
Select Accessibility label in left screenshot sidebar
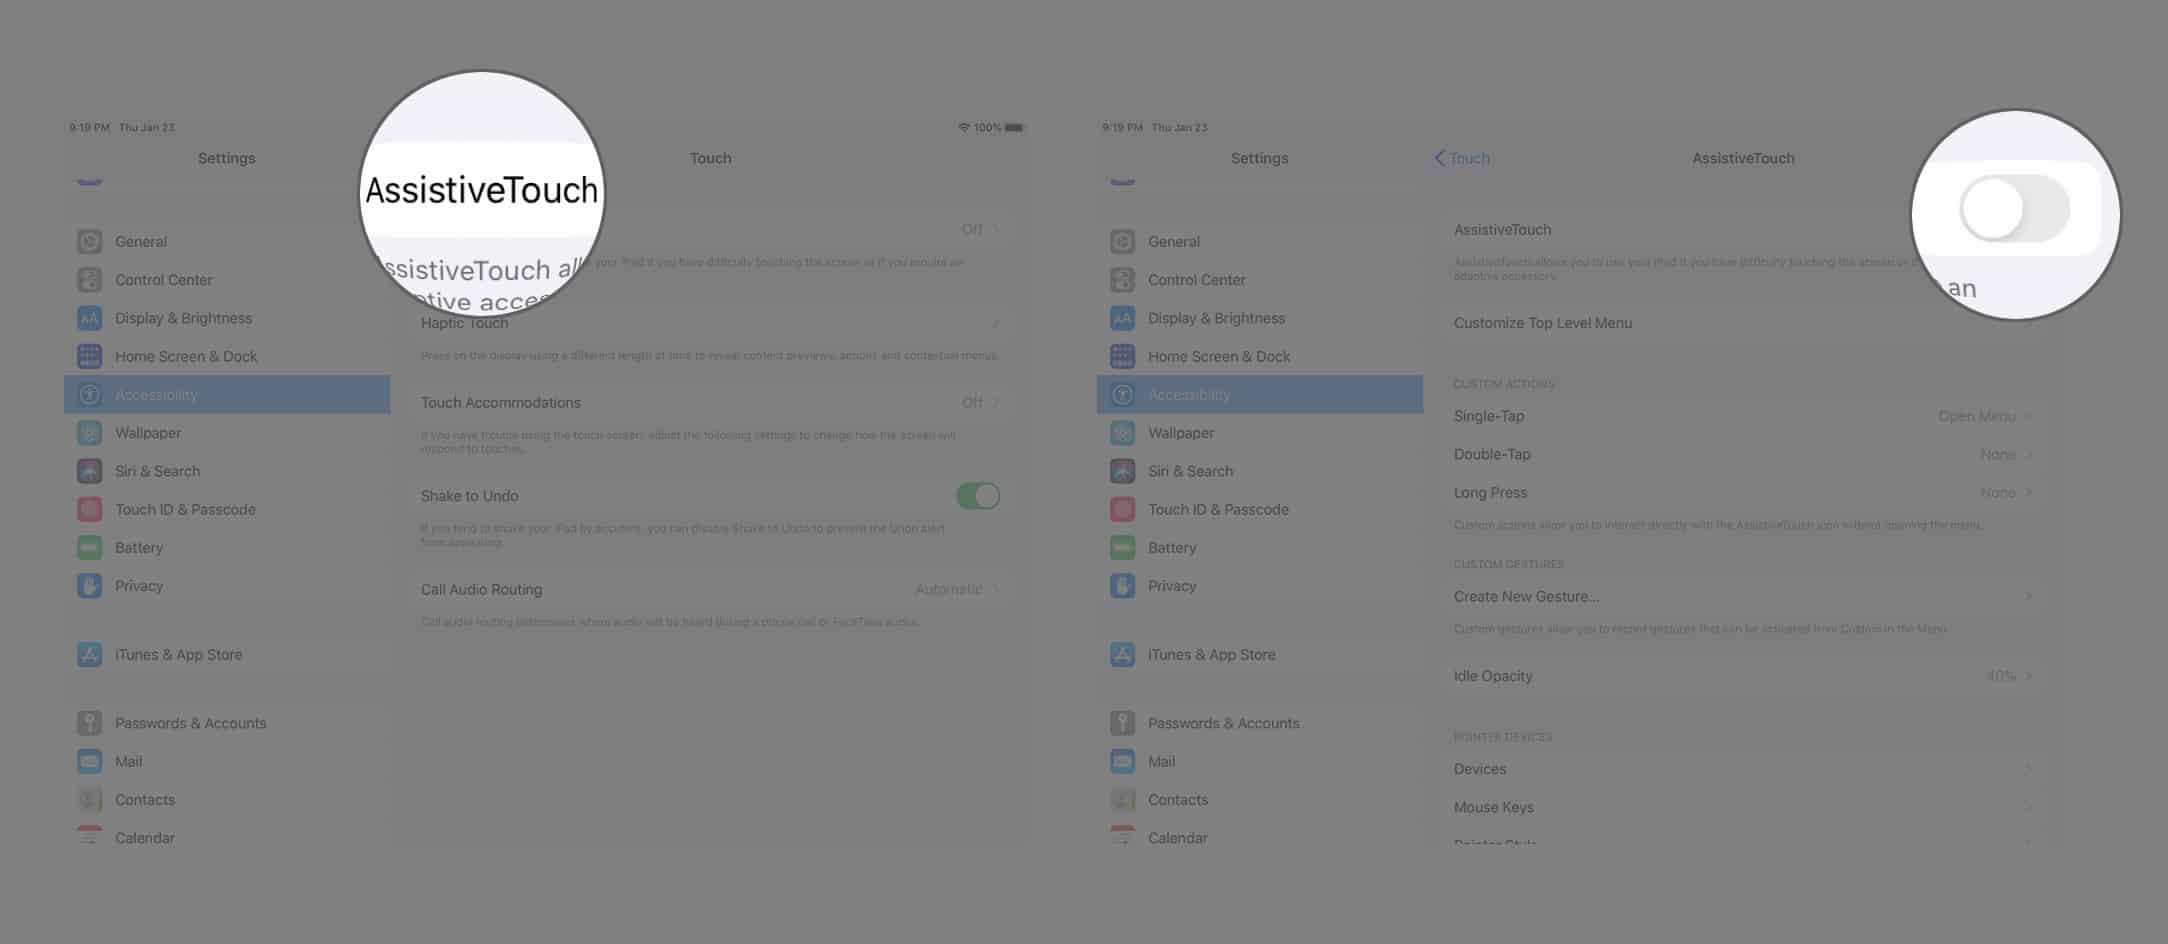tap(156, 395)
